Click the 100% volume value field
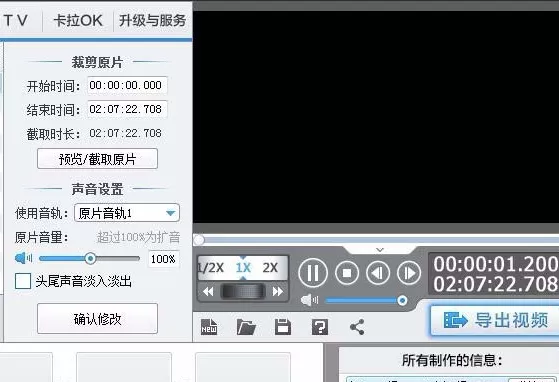 tap(163, 259)
